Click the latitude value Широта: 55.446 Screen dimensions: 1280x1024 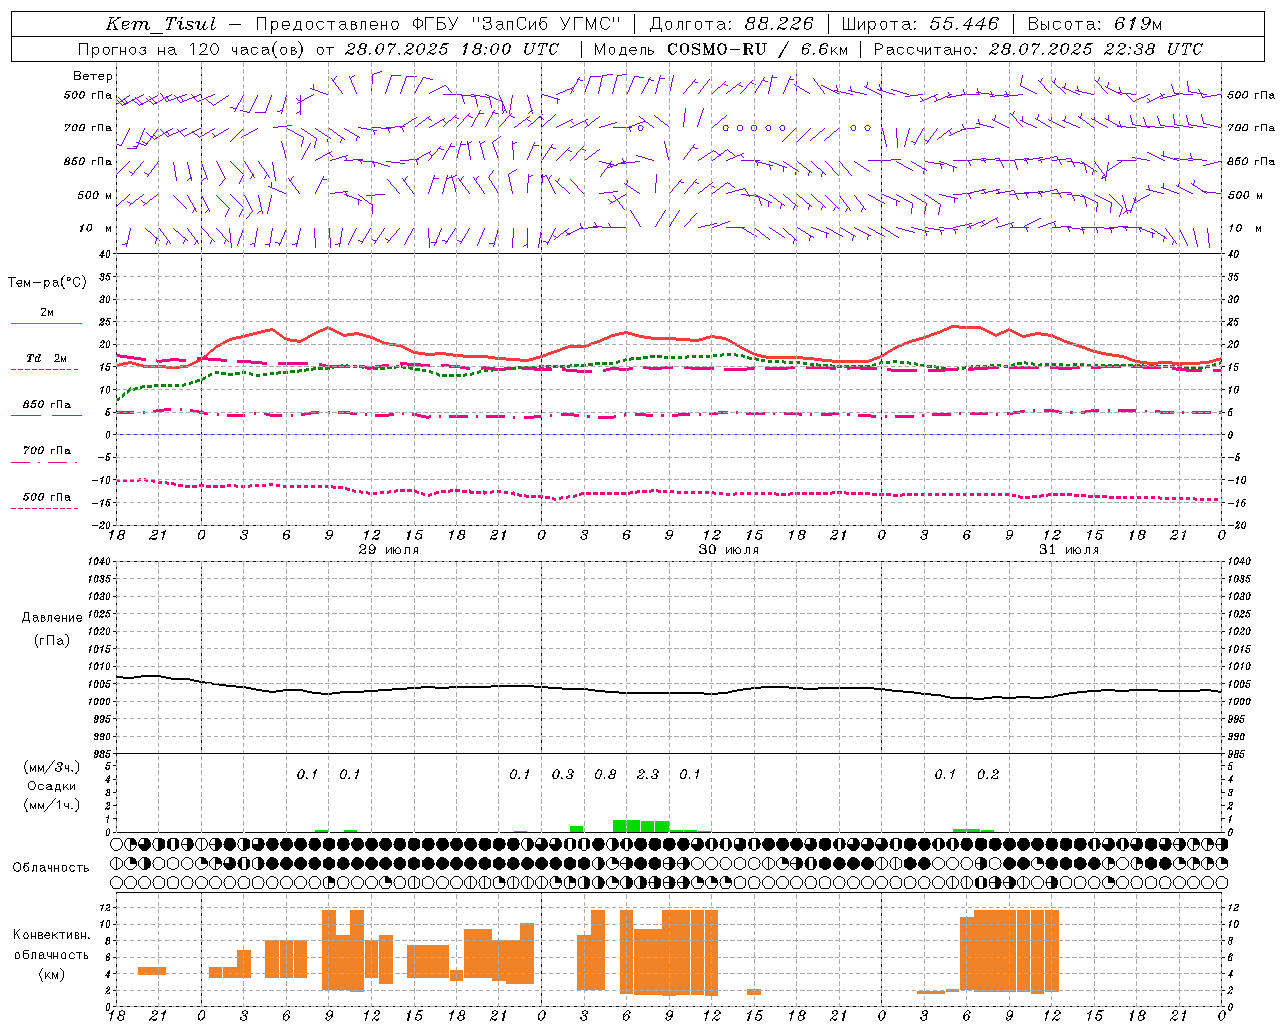click(920, 24)
